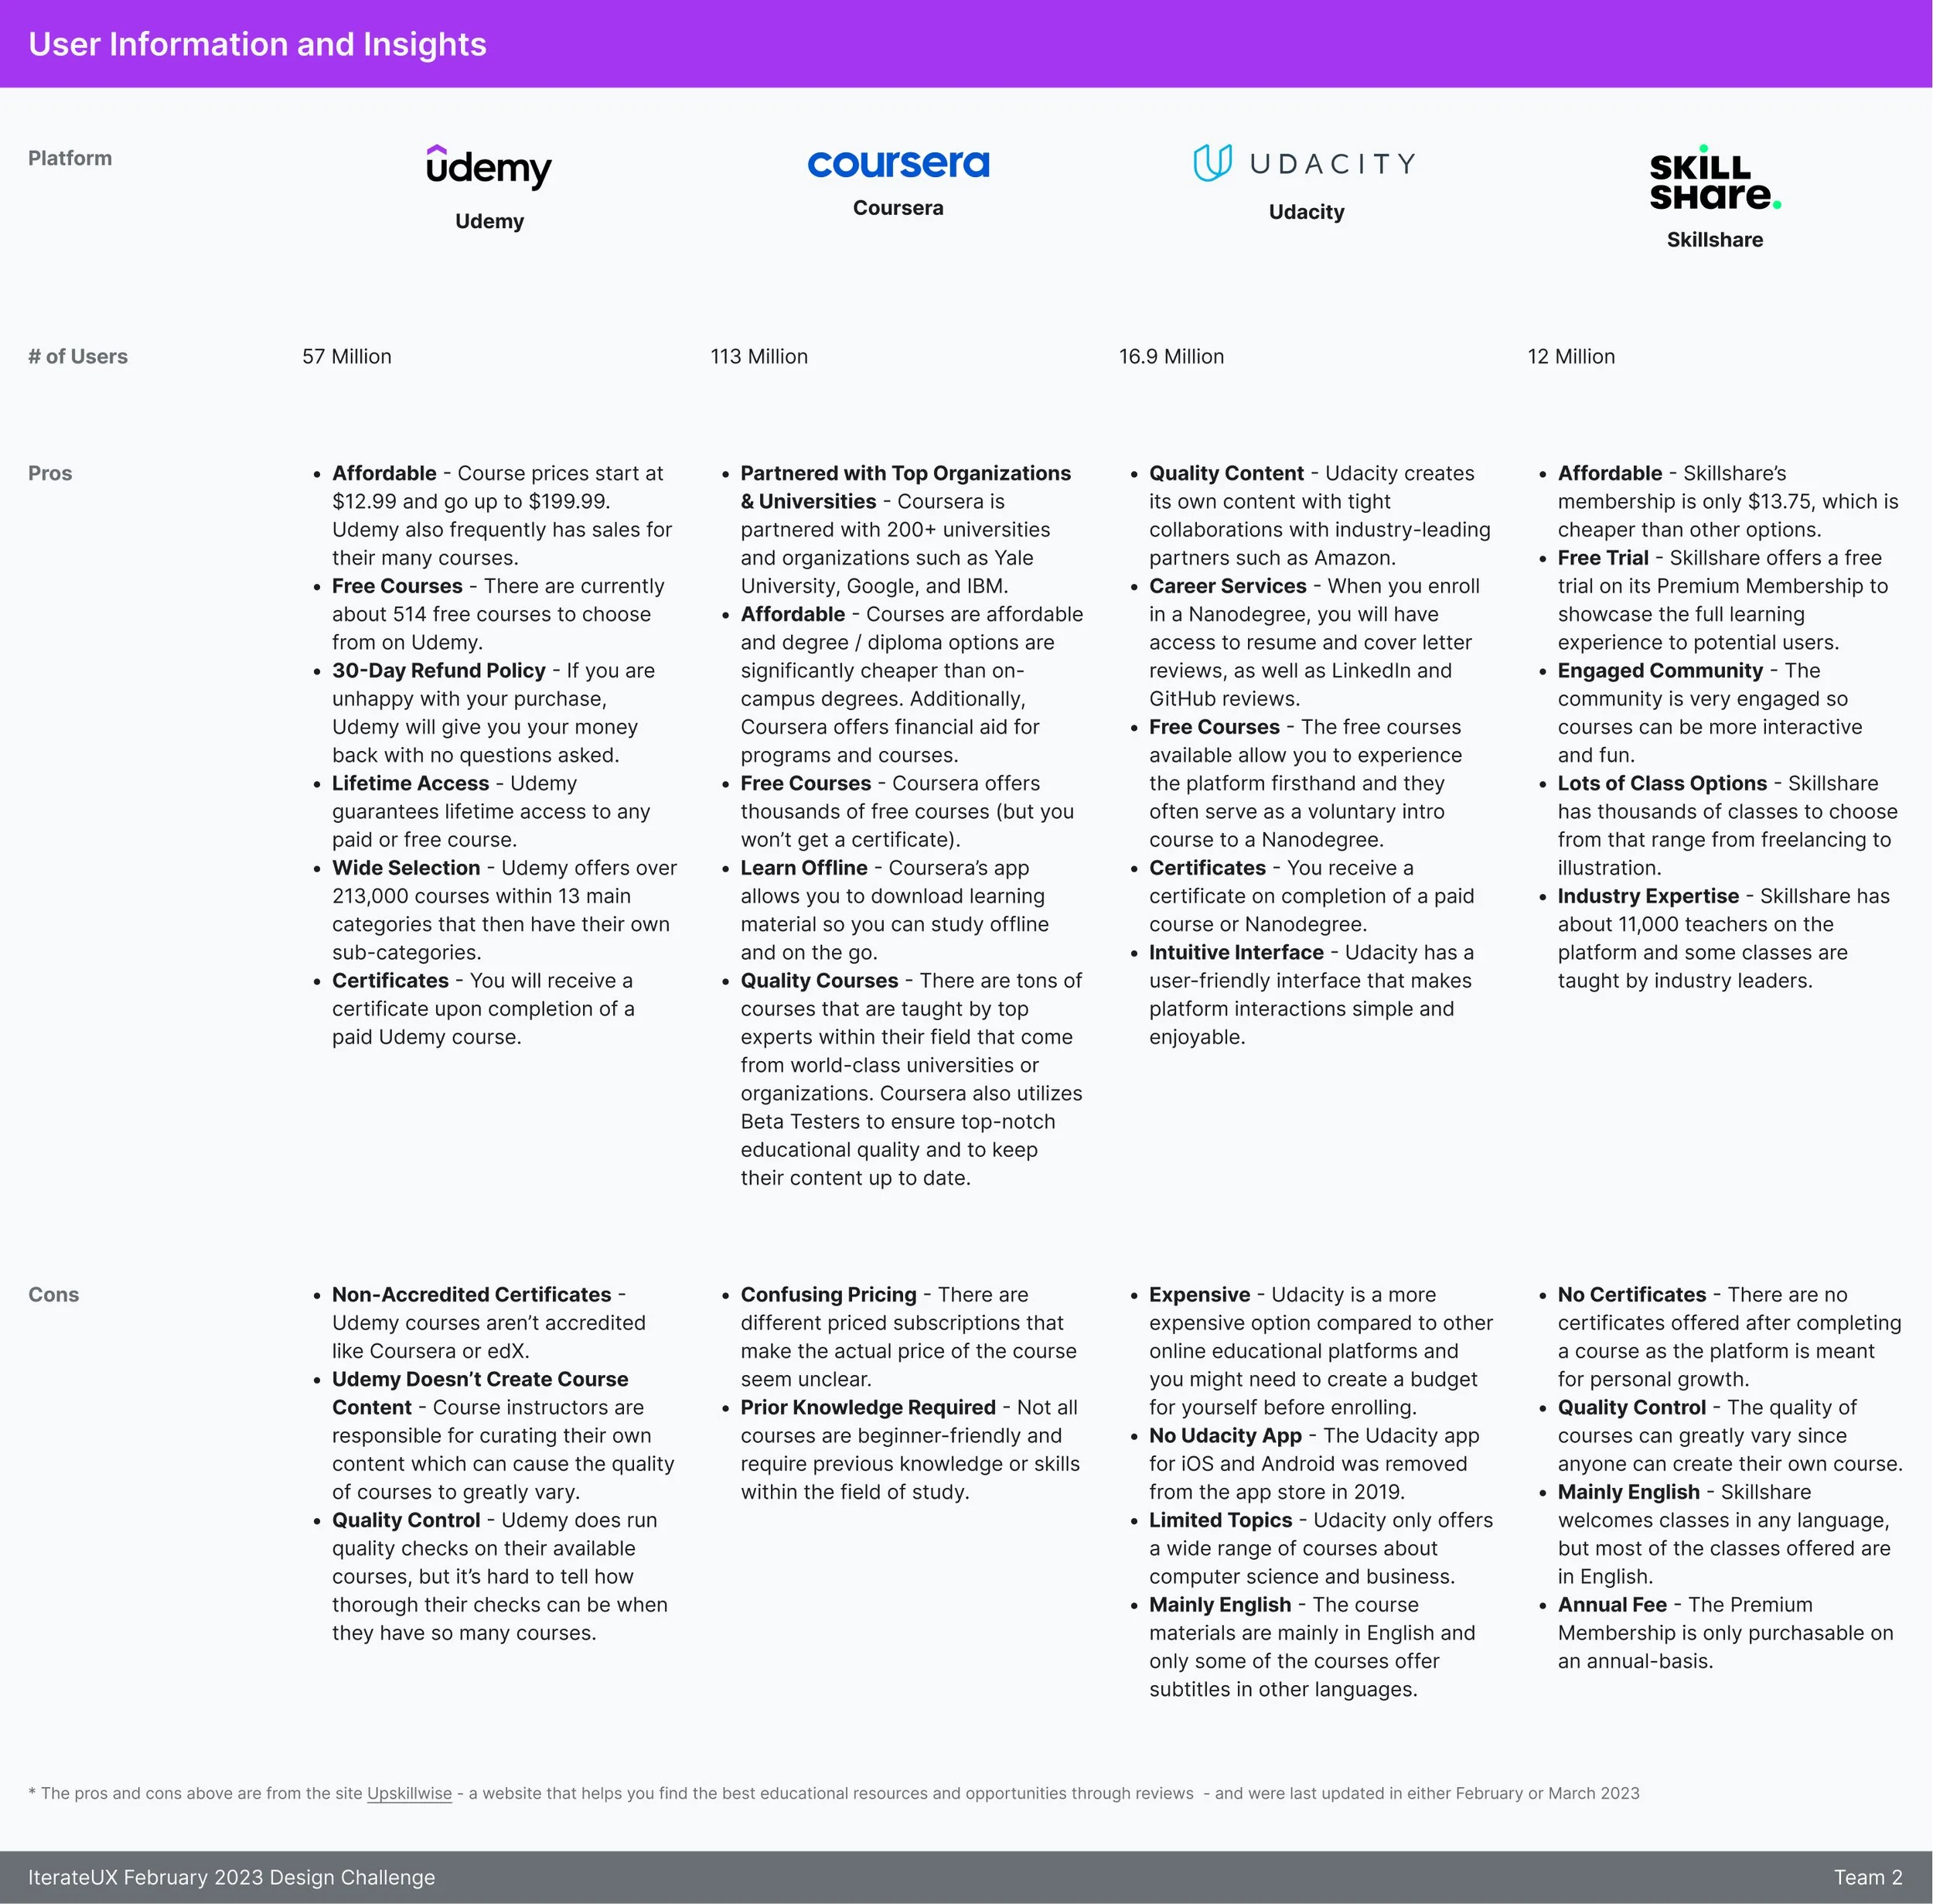Click the 'Team 2' footer label

[1867, 1877]
